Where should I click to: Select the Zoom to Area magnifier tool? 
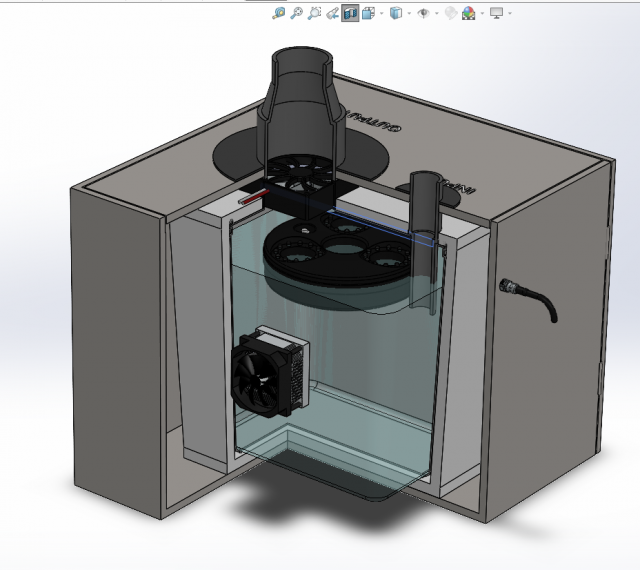tap(297, 13)
